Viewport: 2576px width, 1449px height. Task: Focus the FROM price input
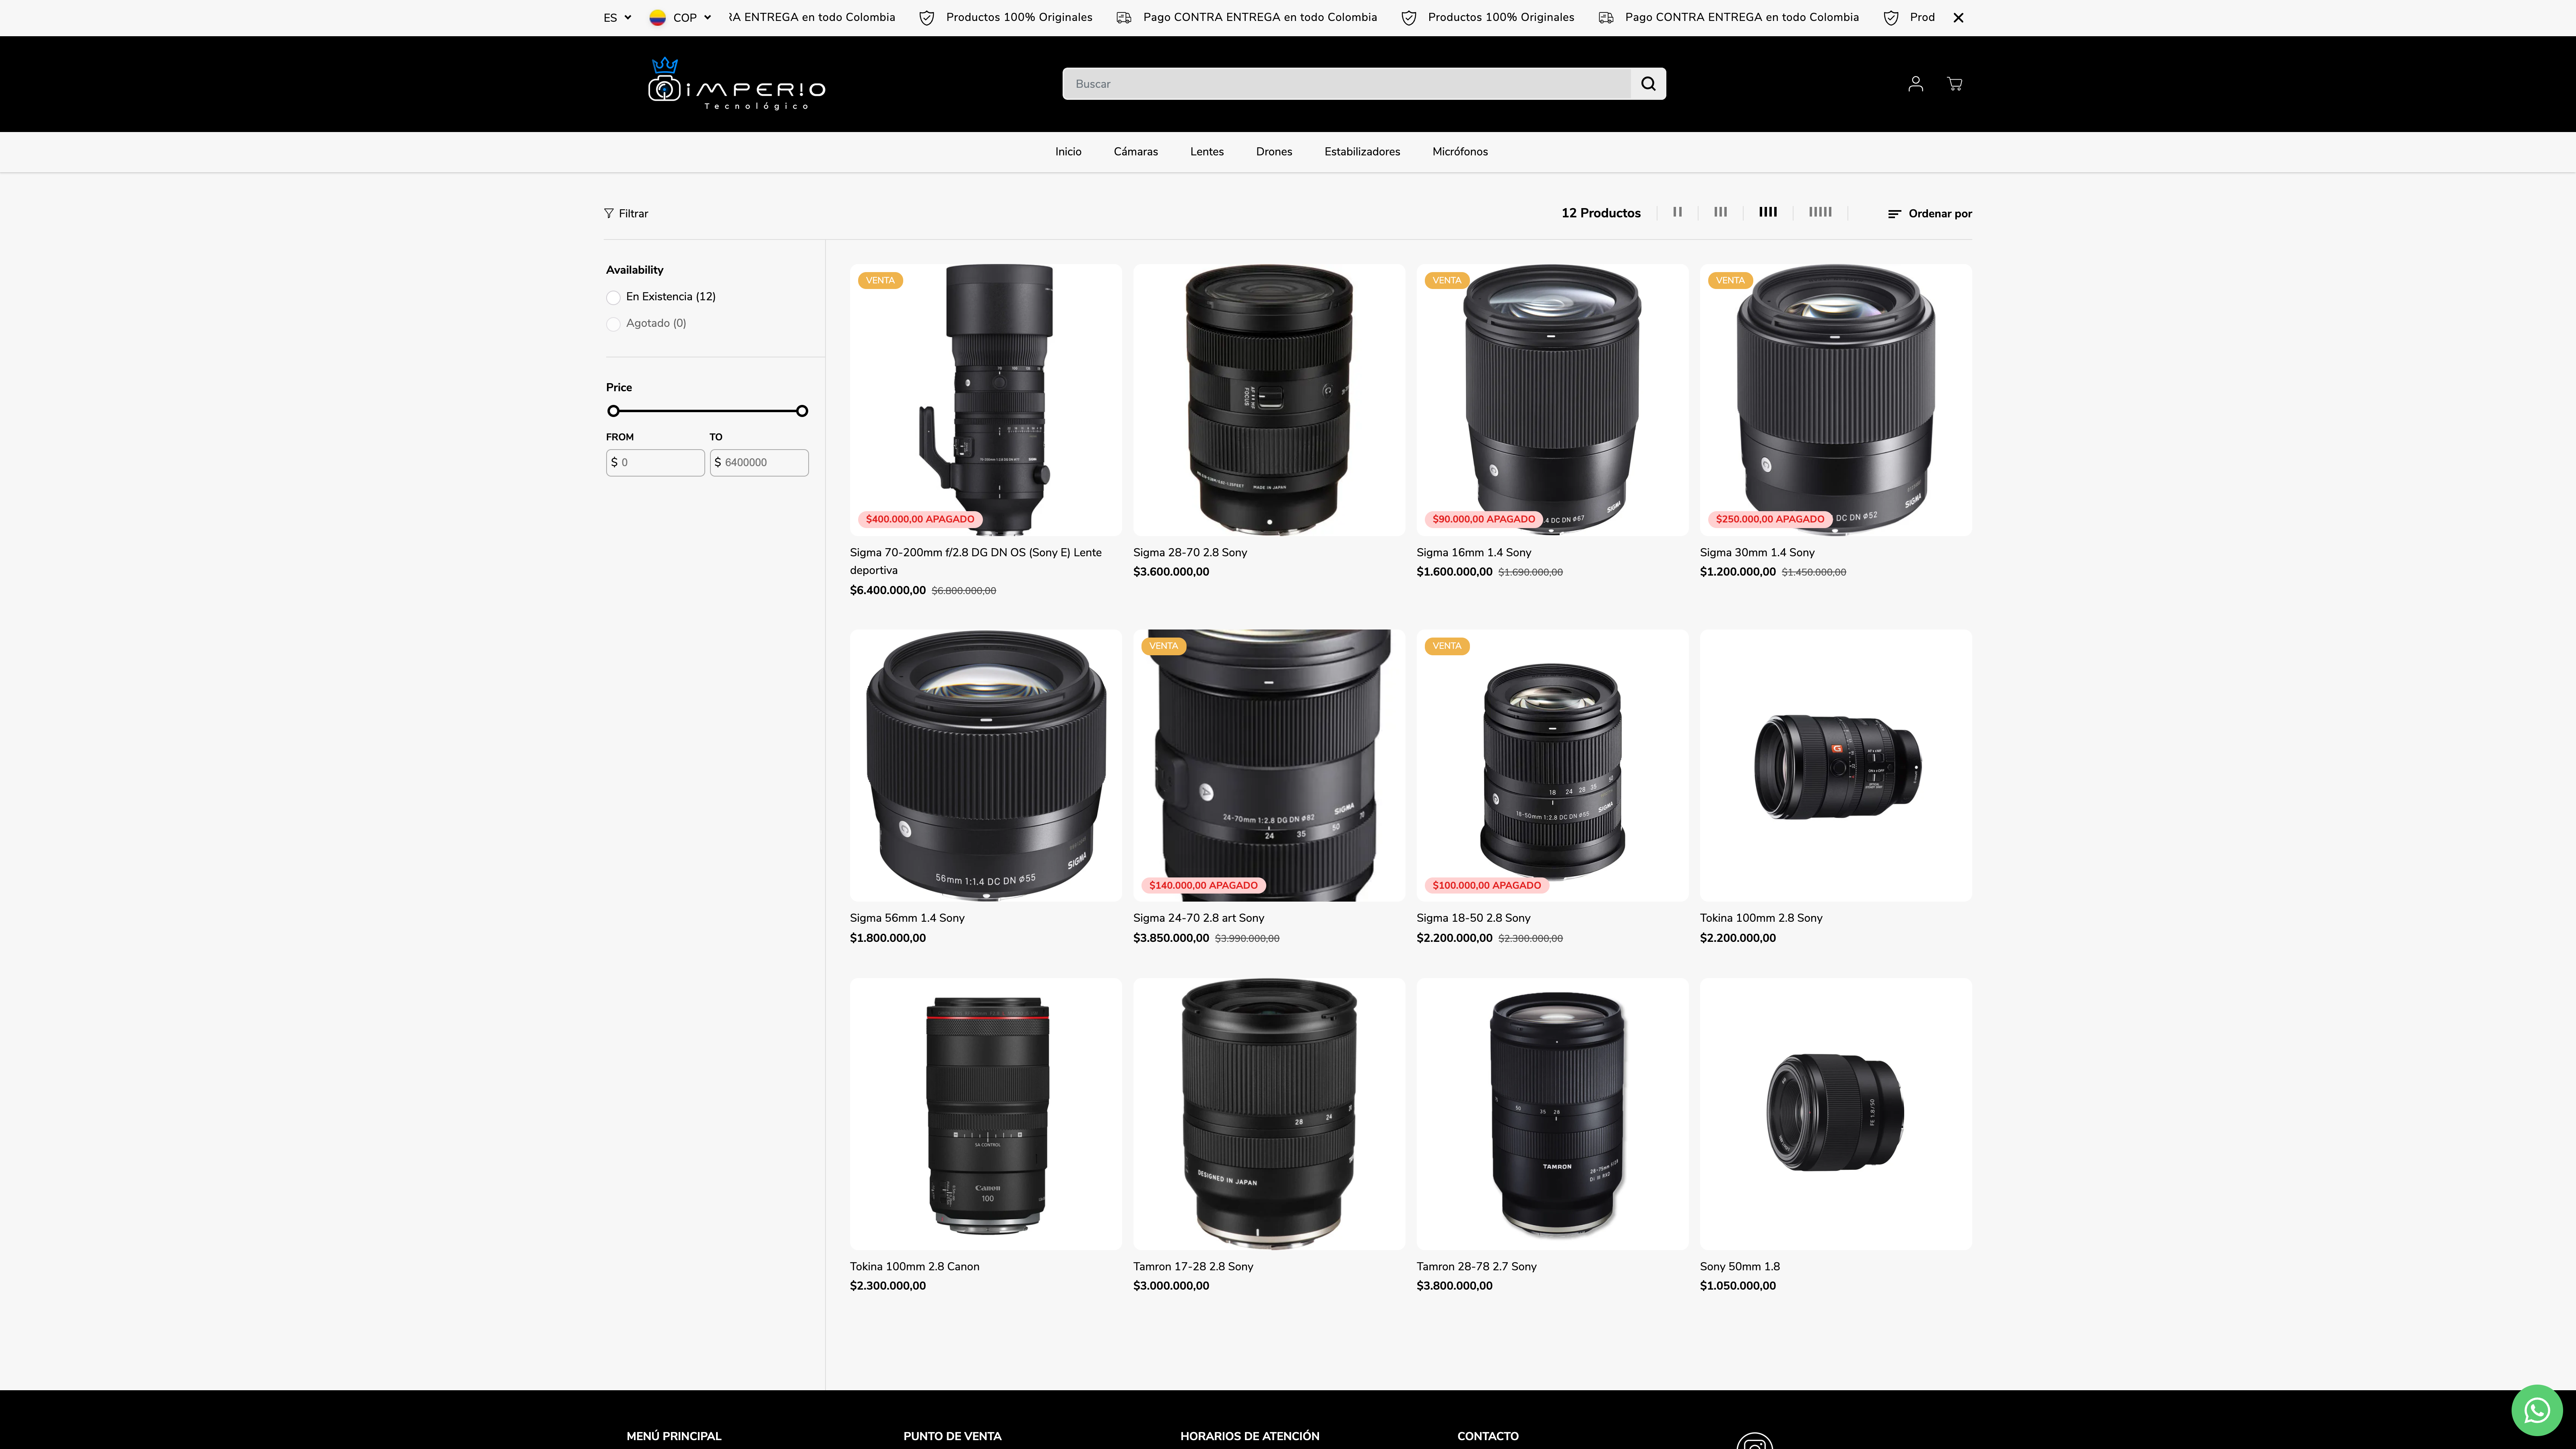(655, 463)
